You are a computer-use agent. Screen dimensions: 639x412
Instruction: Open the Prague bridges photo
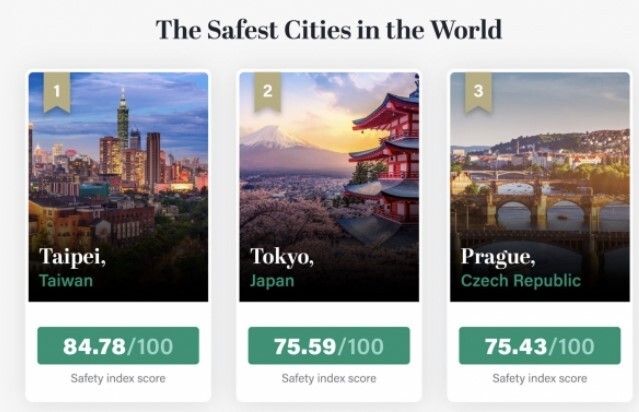(x=540, y=187)
